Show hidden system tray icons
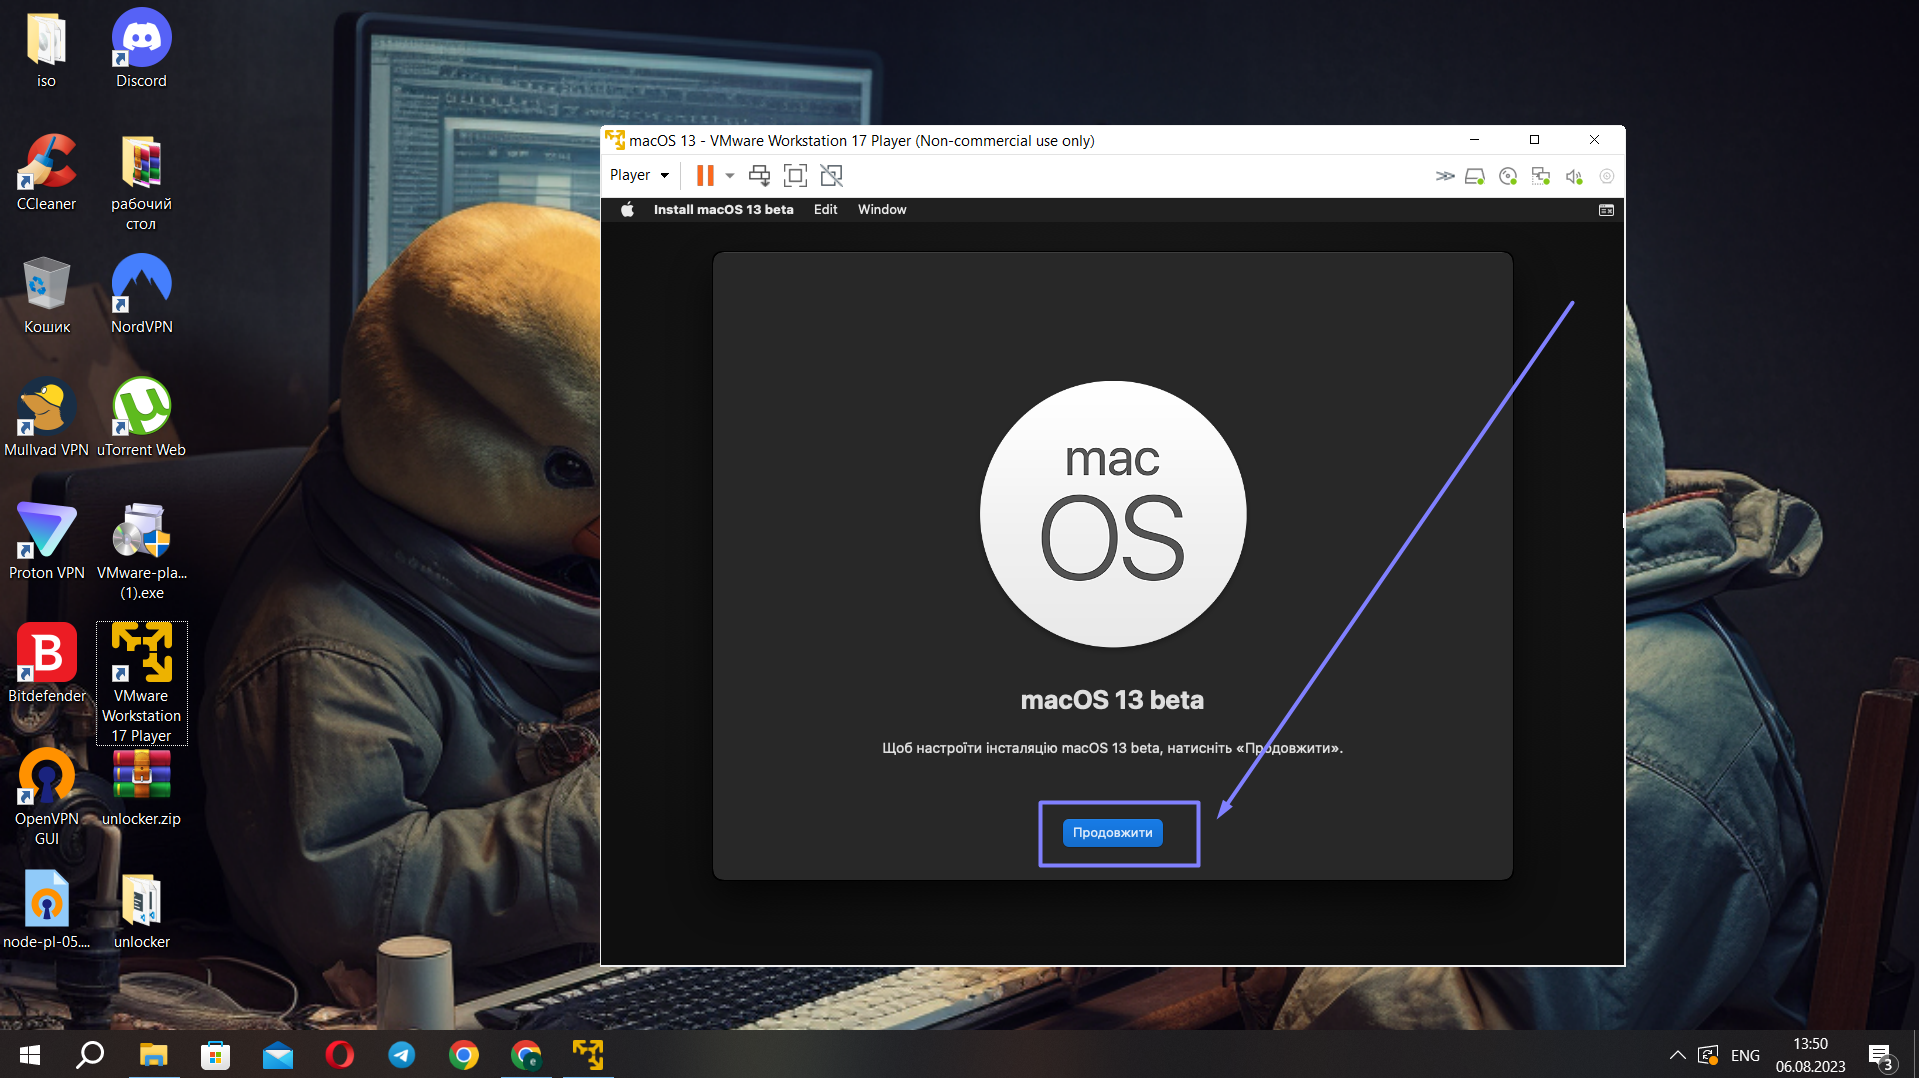 coord(1678,1055)
